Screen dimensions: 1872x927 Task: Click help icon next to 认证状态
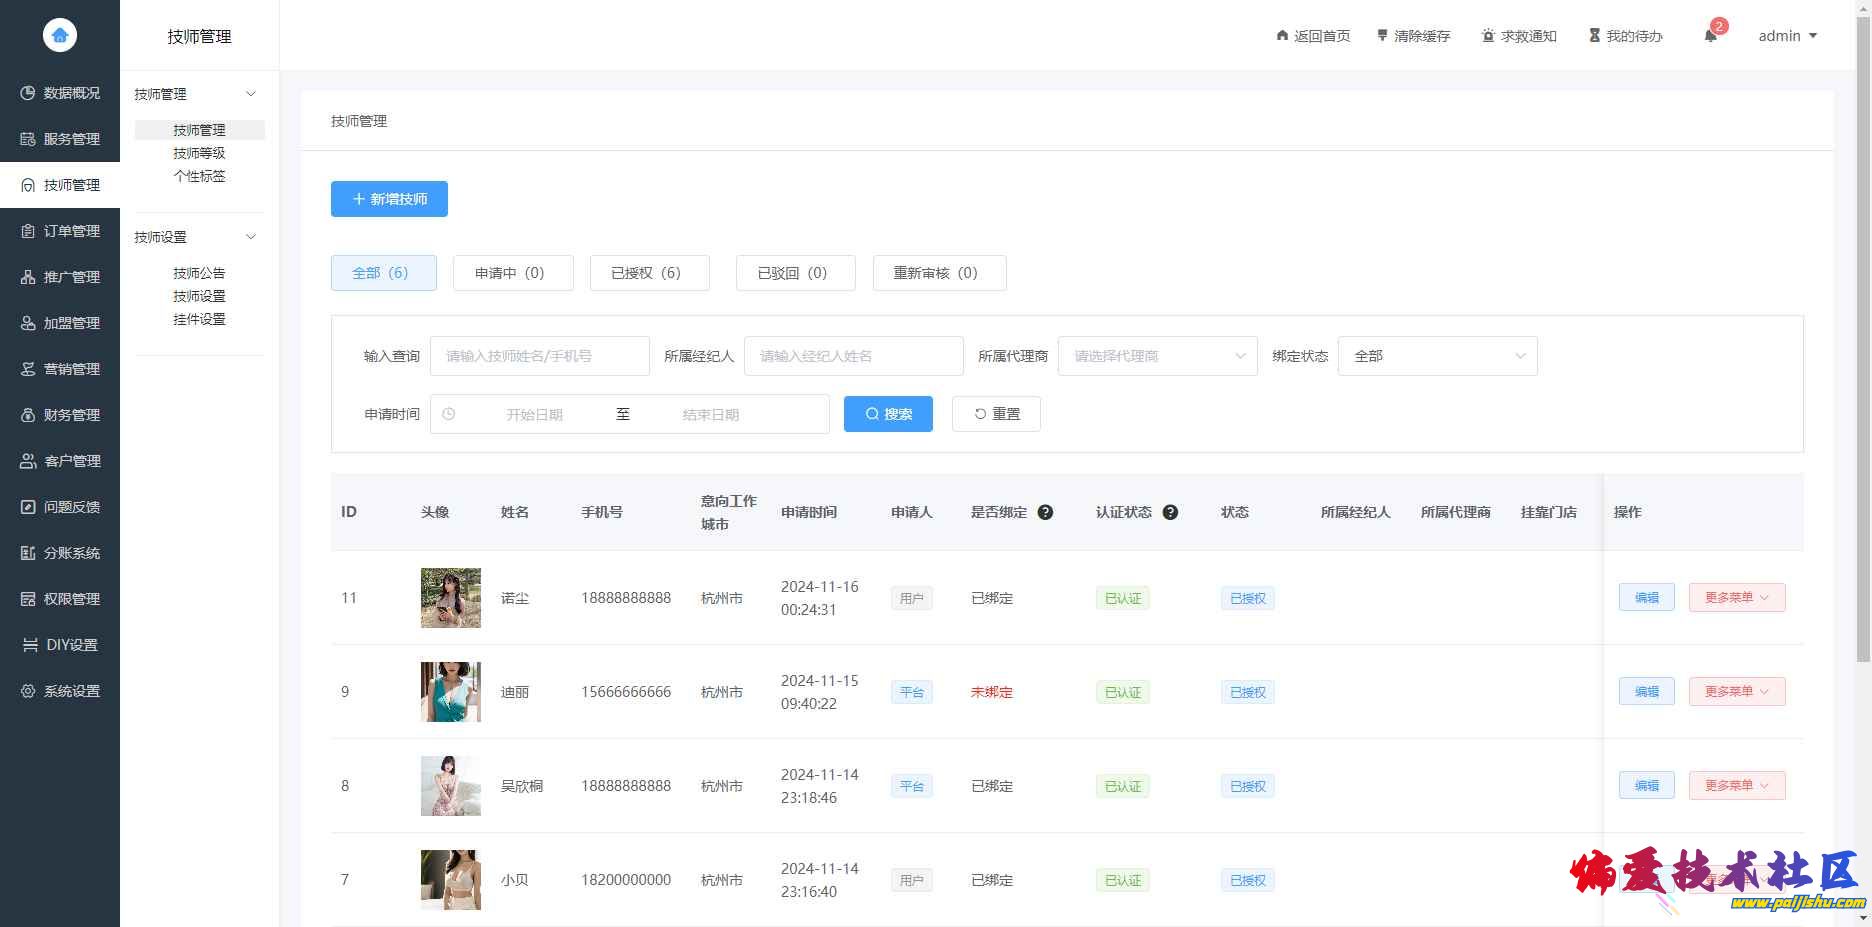click(x=1170, y=512)
